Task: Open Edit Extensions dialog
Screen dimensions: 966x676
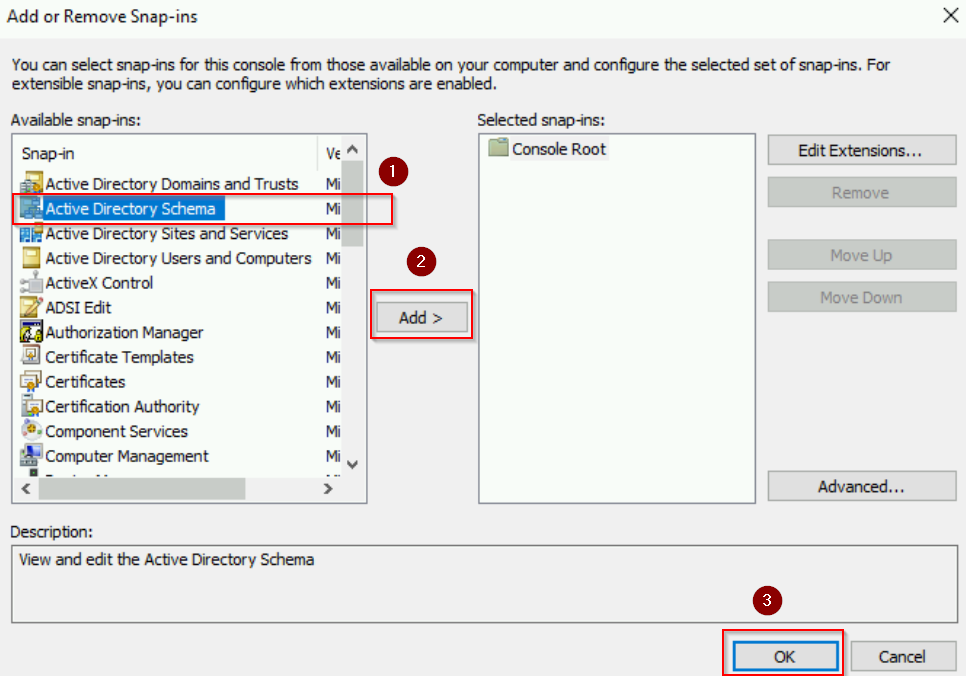Action: click(x=861, y=150)
